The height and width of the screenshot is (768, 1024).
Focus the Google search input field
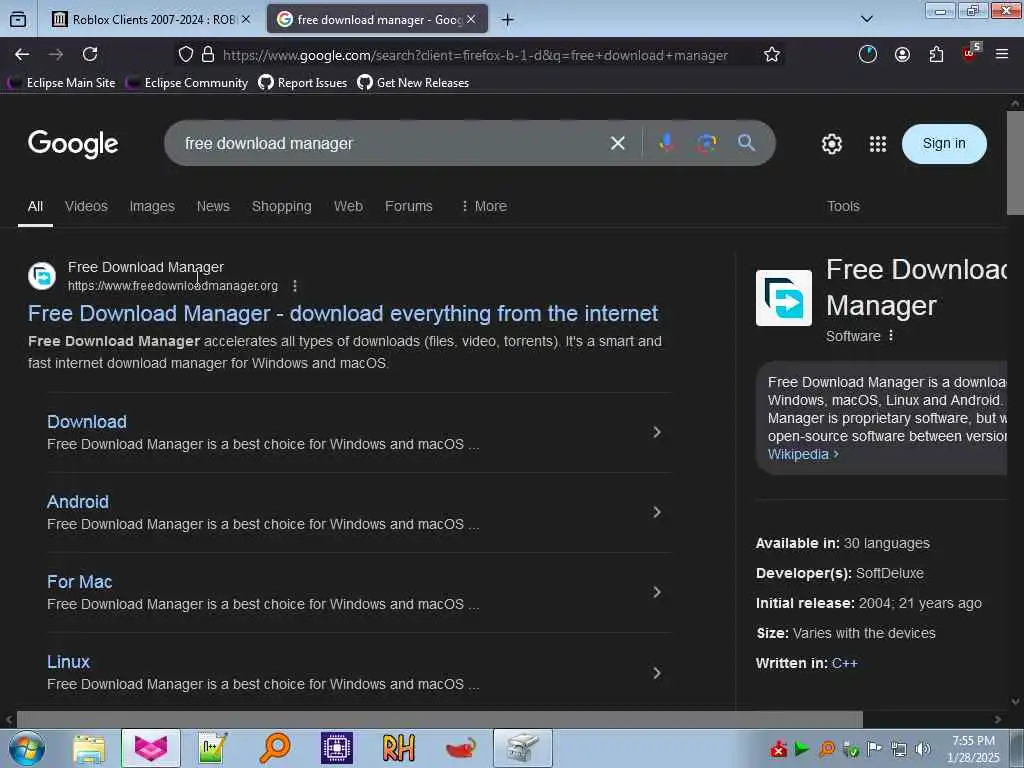click(392, 143)
